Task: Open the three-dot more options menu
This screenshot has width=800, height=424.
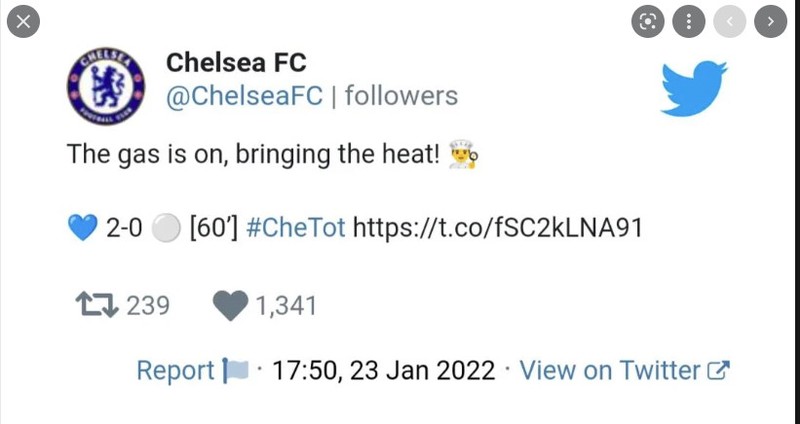Action: 689,21
